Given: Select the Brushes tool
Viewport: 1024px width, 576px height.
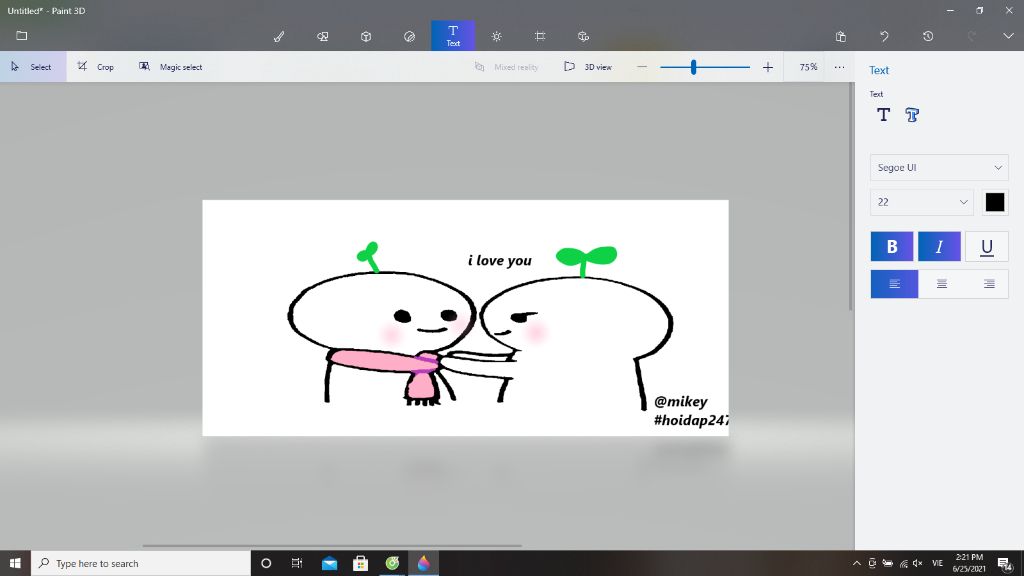Looking at the screenshot, I should (279, 37).
